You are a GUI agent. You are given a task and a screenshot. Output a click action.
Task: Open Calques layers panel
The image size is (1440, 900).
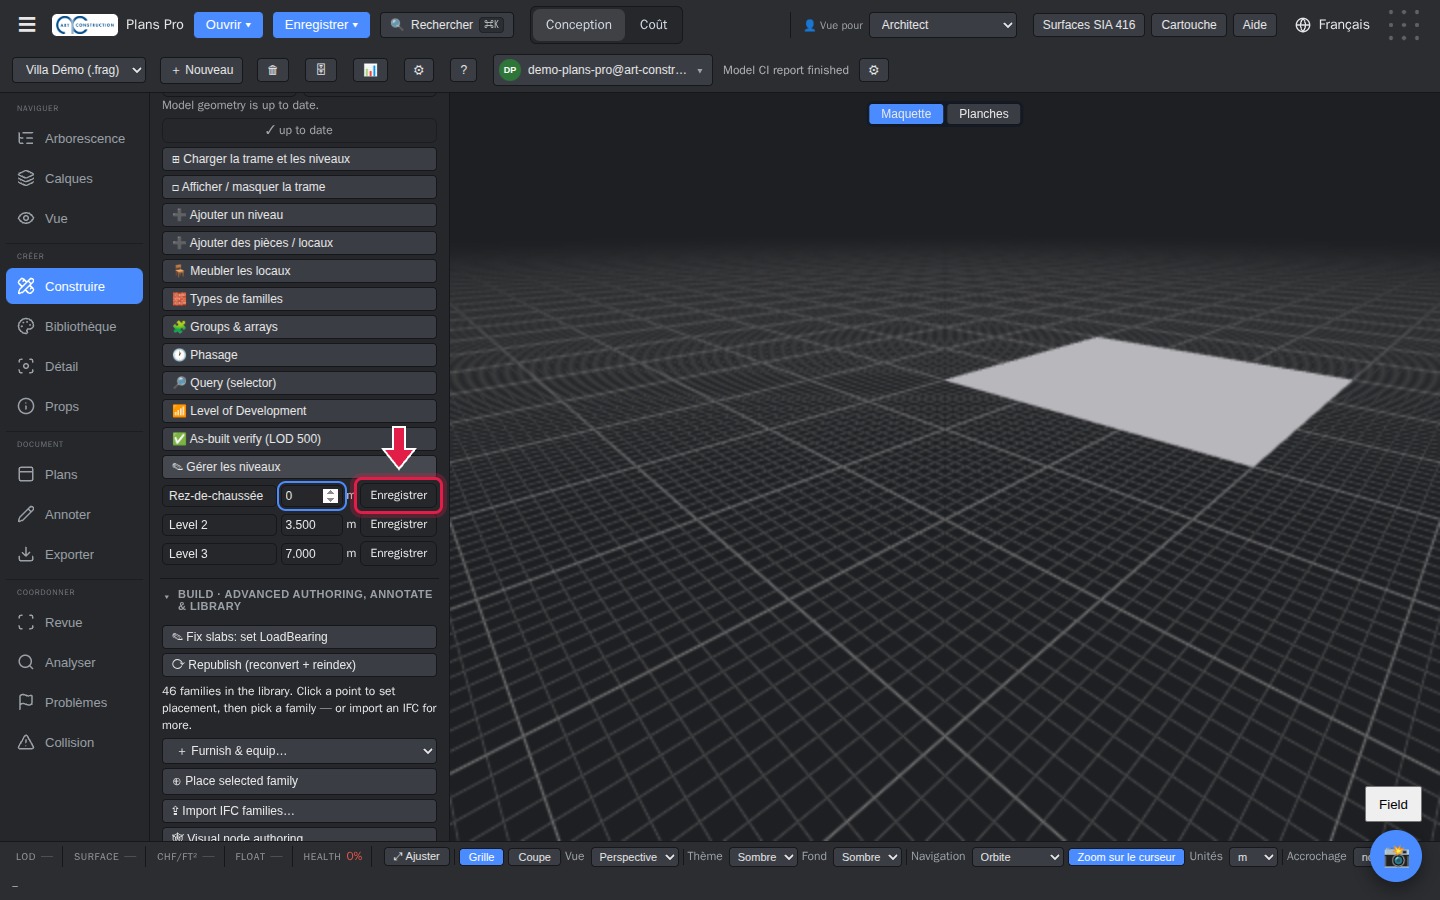75,179
